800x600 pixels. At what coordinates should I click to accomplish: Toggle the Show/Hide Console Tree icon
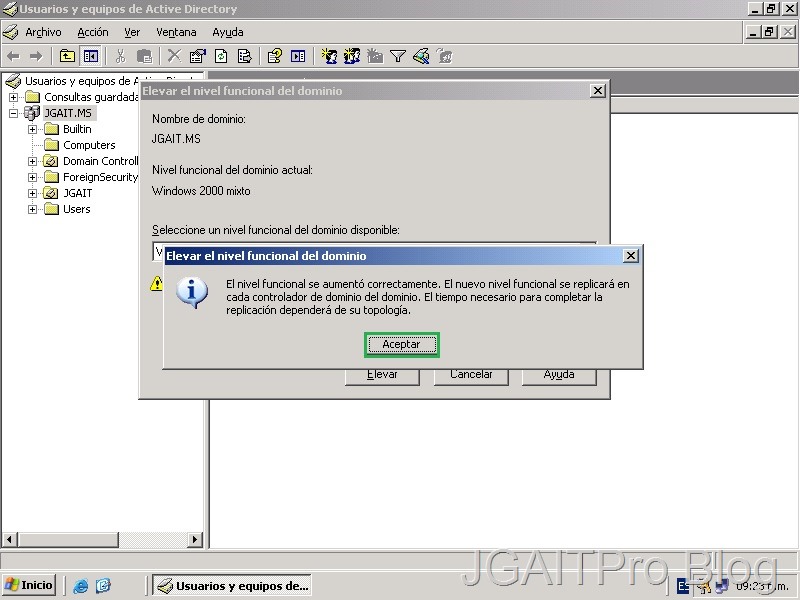click(91, 56)
